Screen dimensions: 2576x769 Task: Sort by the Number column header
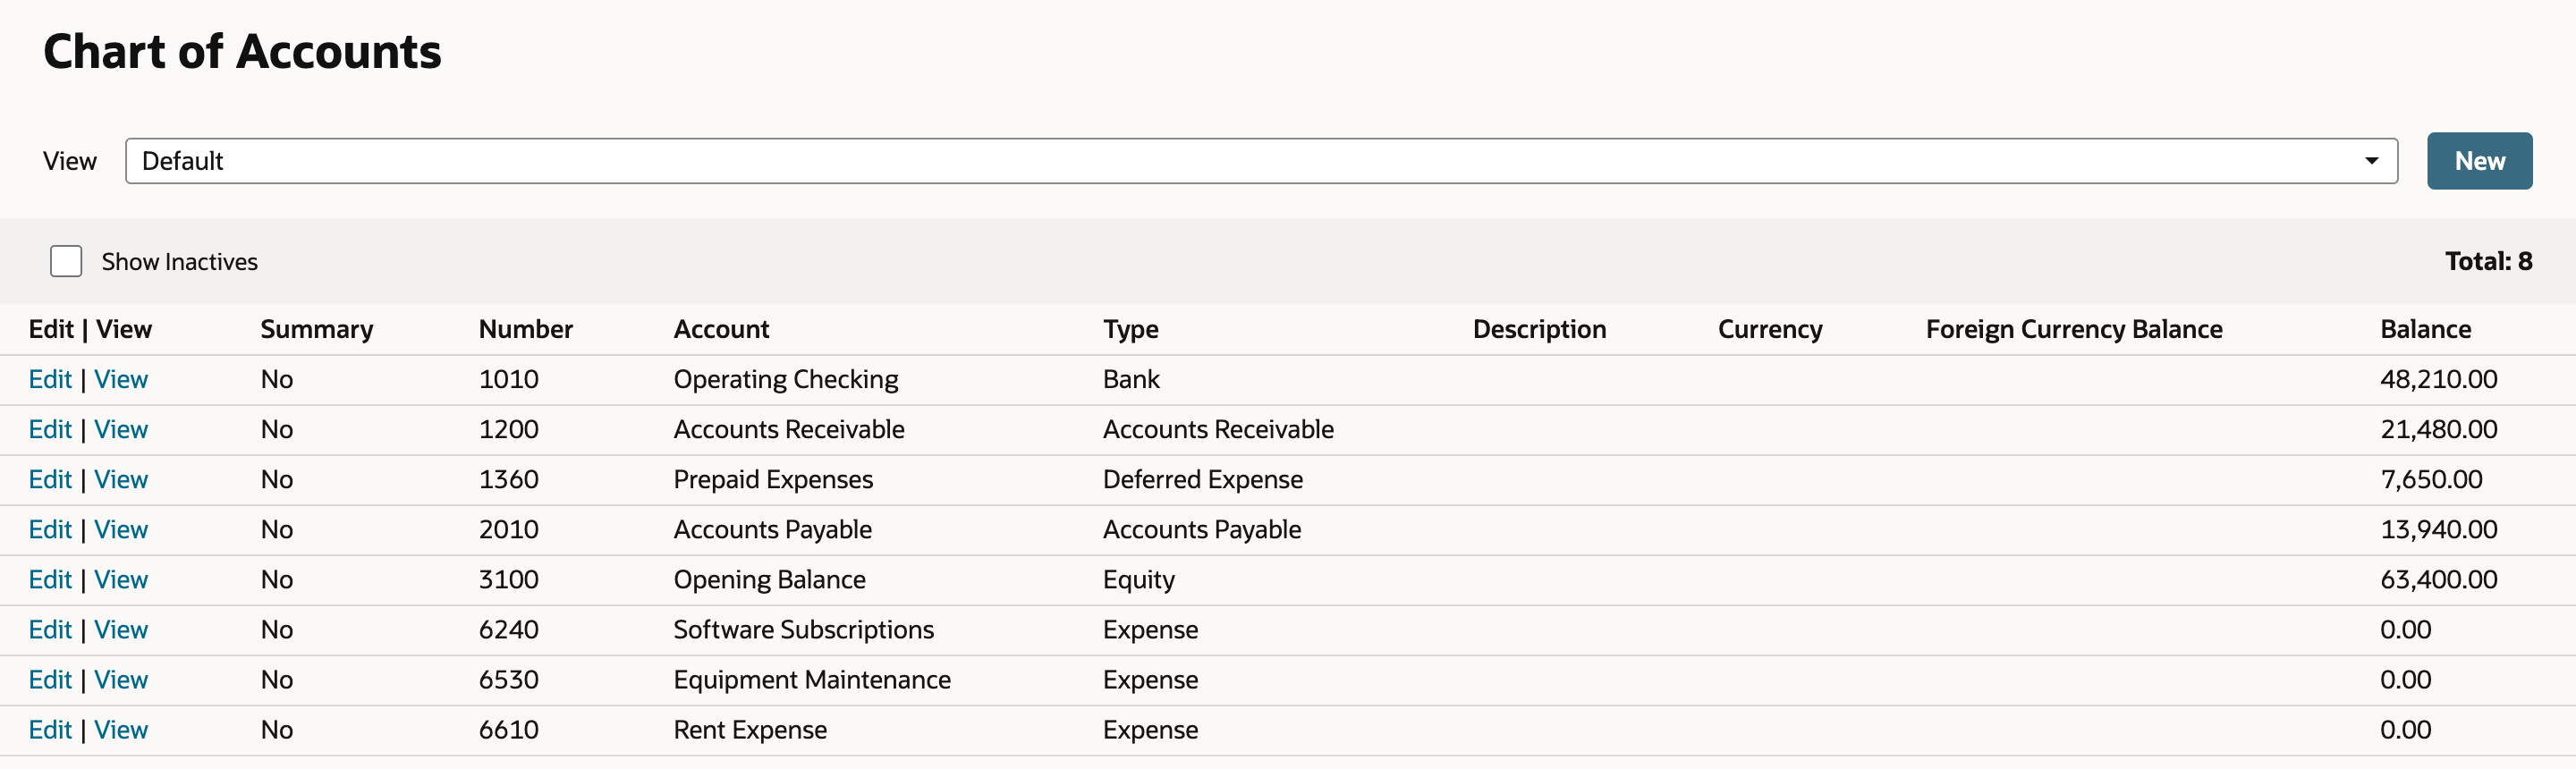click(525, 329)
